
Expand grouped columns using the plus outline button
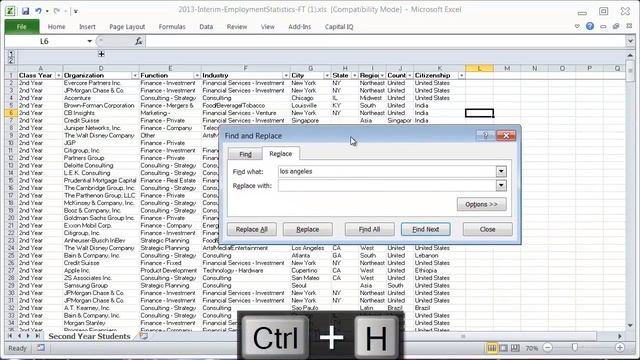pos(101,53)
